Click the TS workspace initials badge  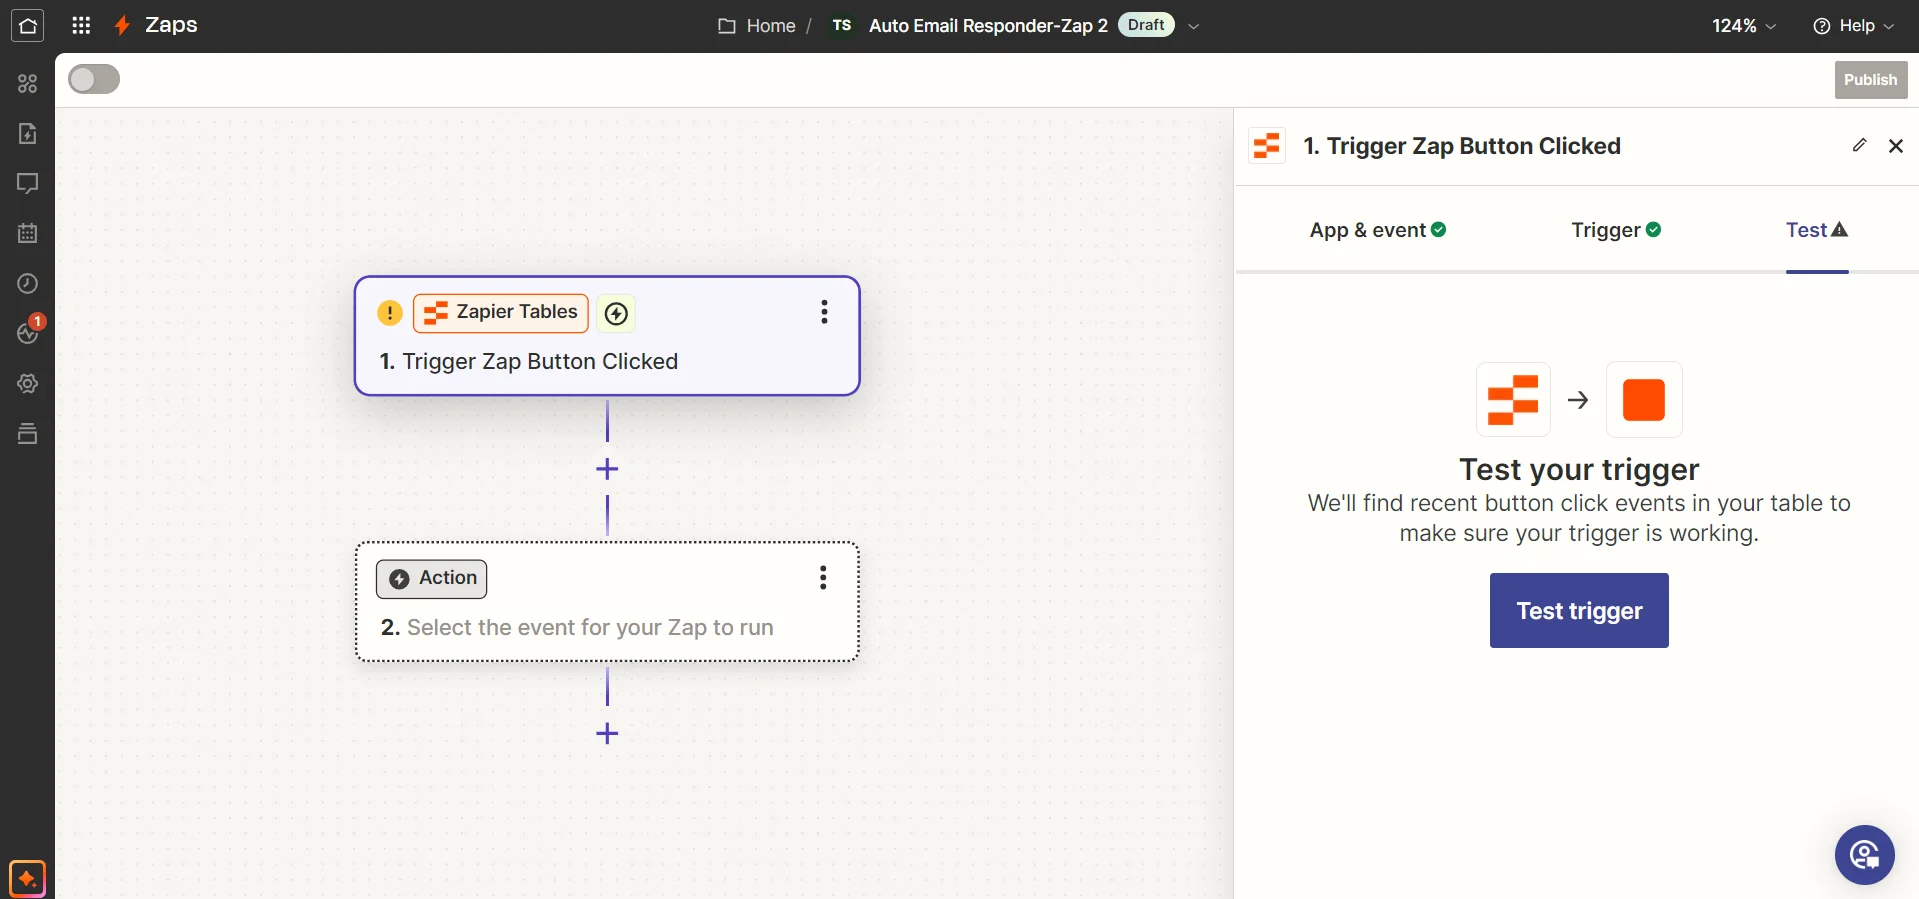coord(842,25)
